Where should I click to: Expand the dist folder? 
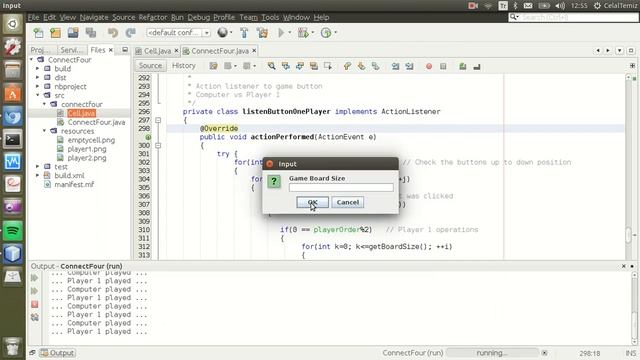[x=38, y=78]
